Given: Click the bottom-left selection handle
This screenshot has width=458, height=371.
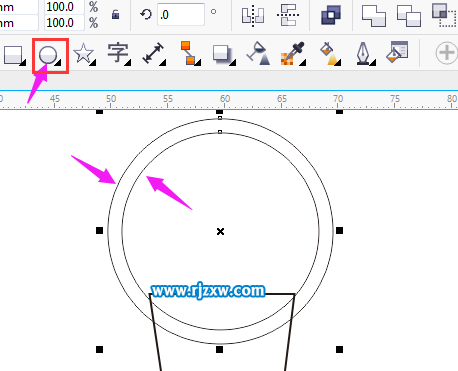Looking at the screenshot, I should 99,349.
